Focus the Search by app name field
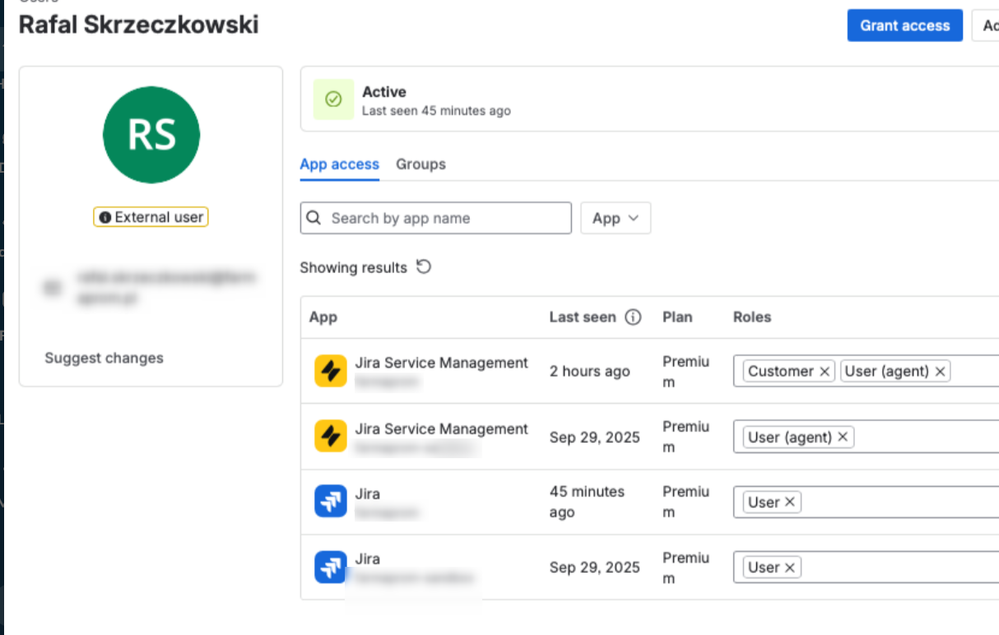 pos(436,218)
